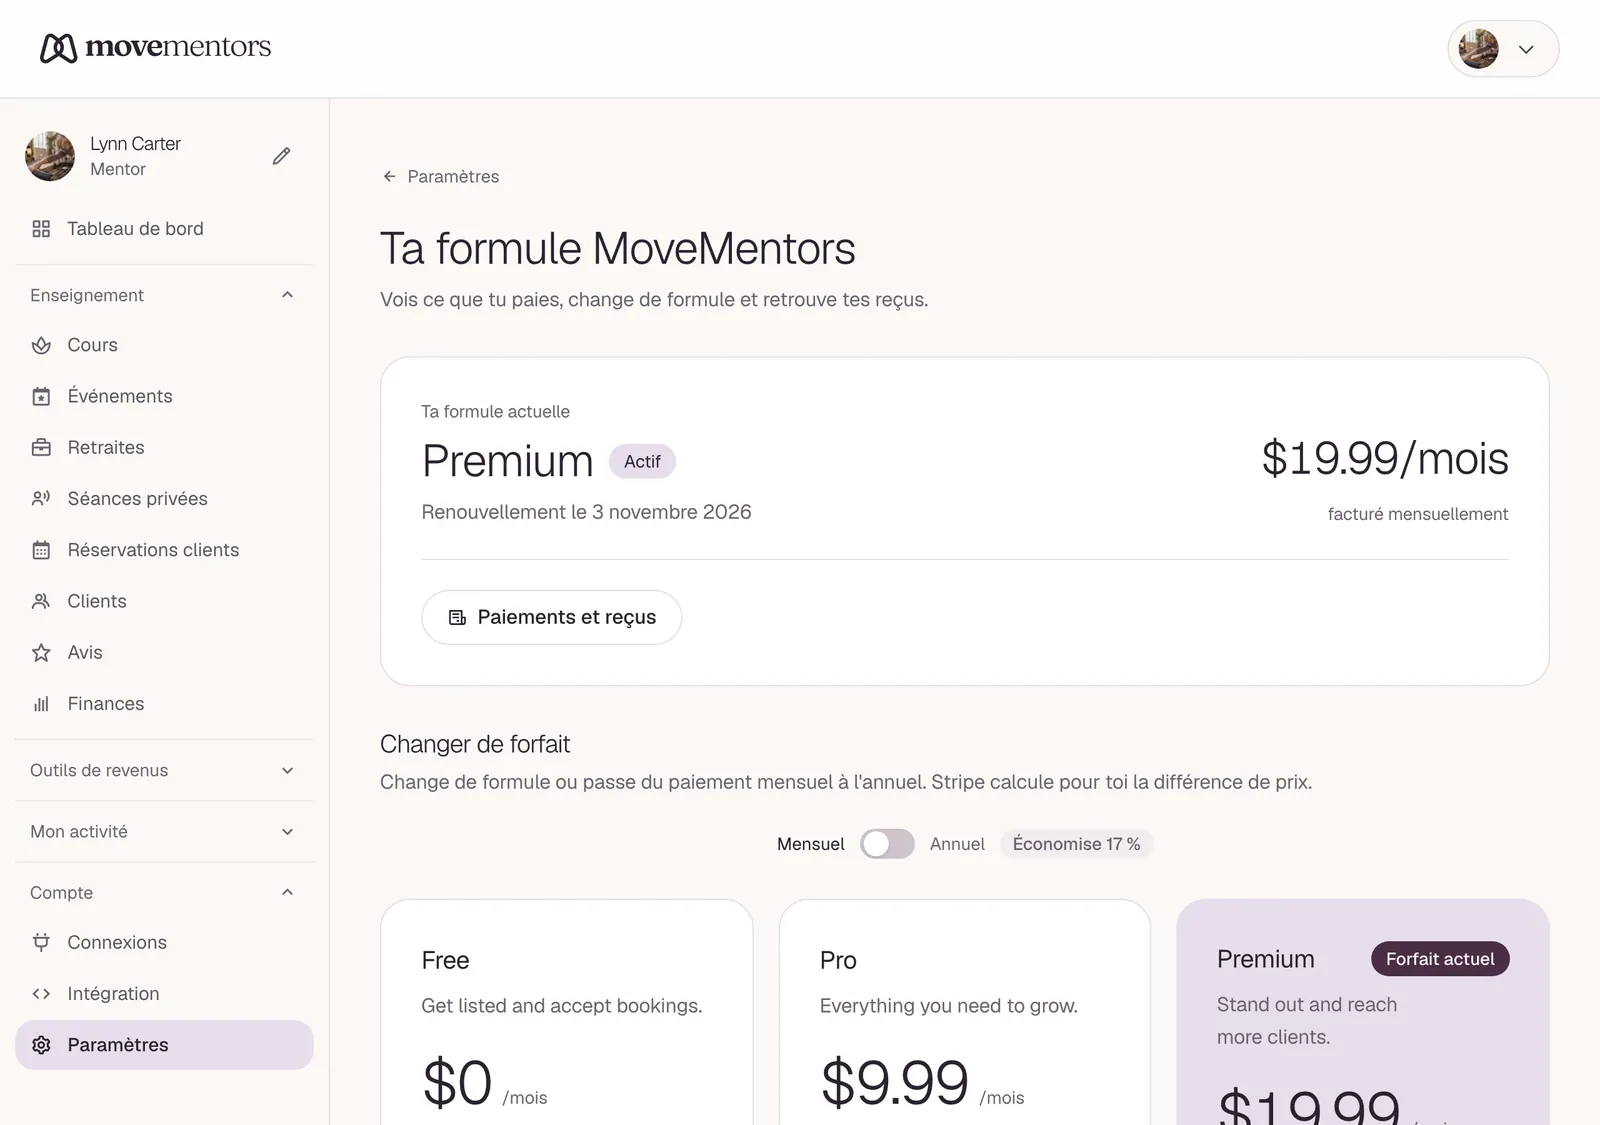Click the Retraites briefcase icon
Viewport: 1600px width, 1125px height.
[41, 448]
